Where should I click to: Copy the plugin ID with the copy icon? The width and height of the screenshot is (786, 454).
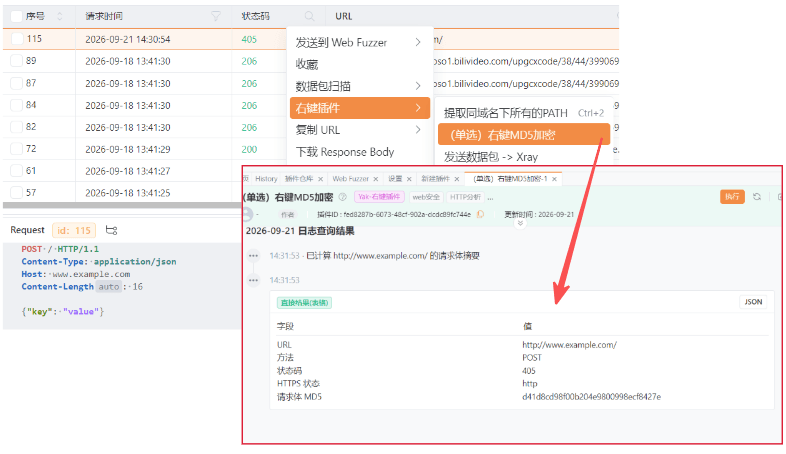480,214
